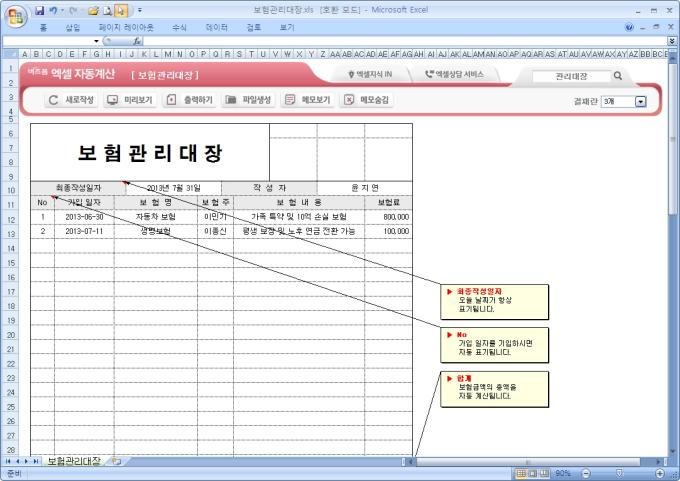Click the memo note icon beside 메모보기

point(290,100)
